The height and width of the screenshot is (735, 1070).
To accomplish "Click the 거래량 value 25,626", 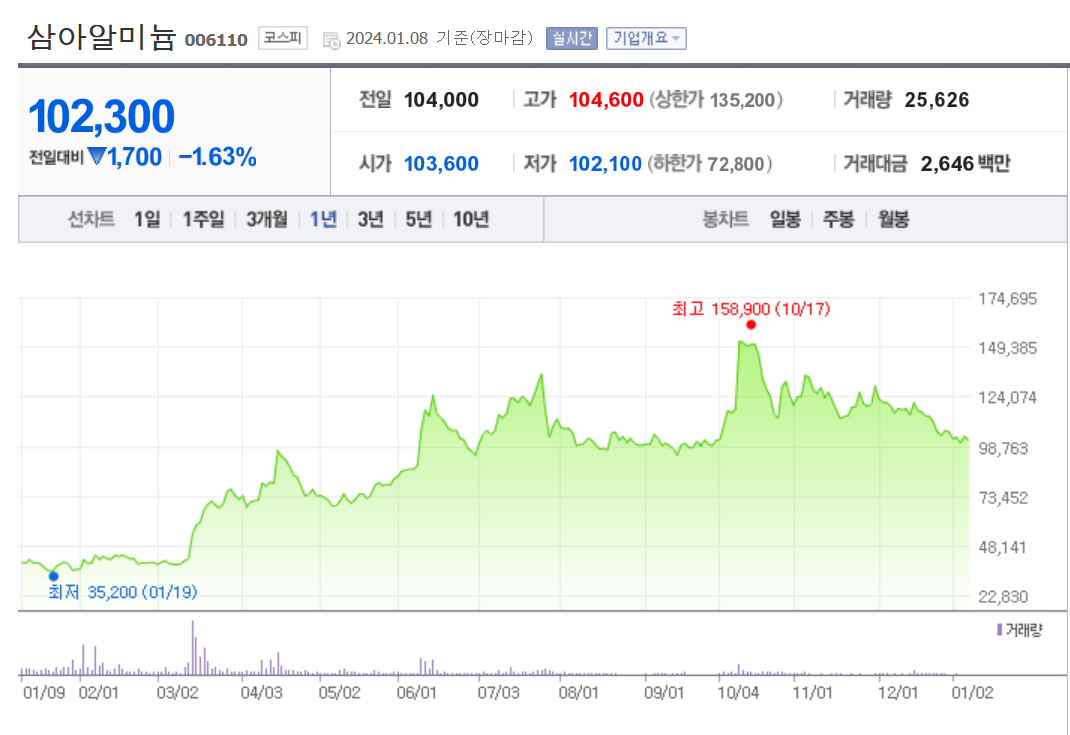I will click(936, 100).
